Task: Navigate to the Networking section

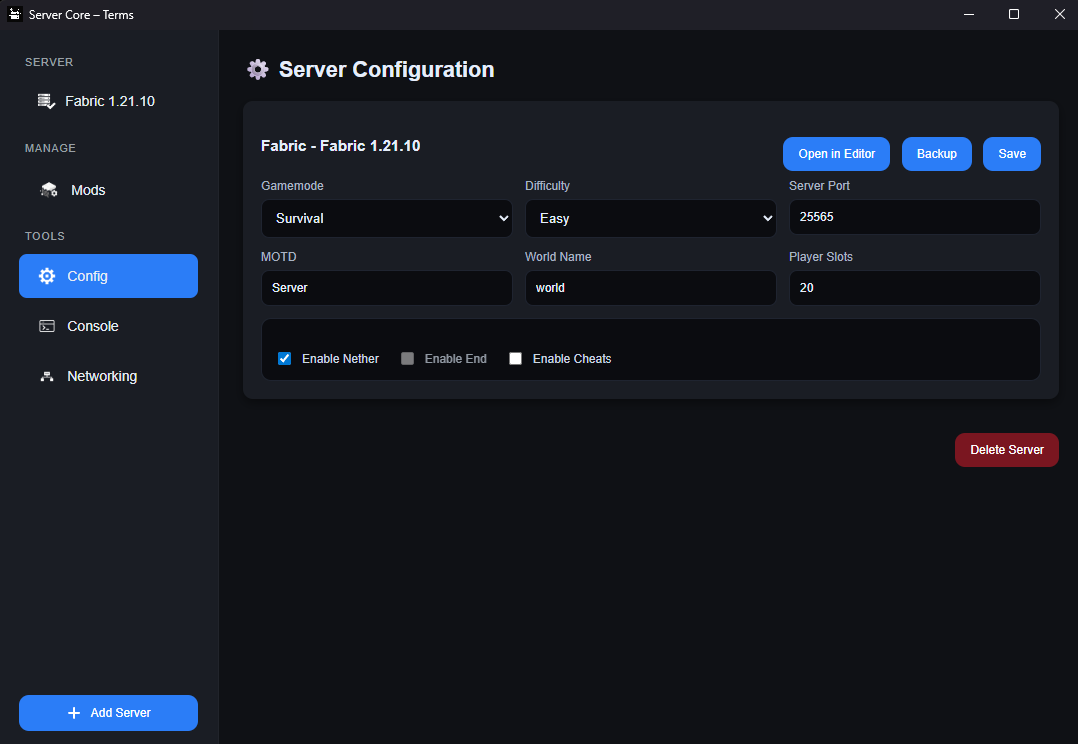Action: (x=101, y=376)
